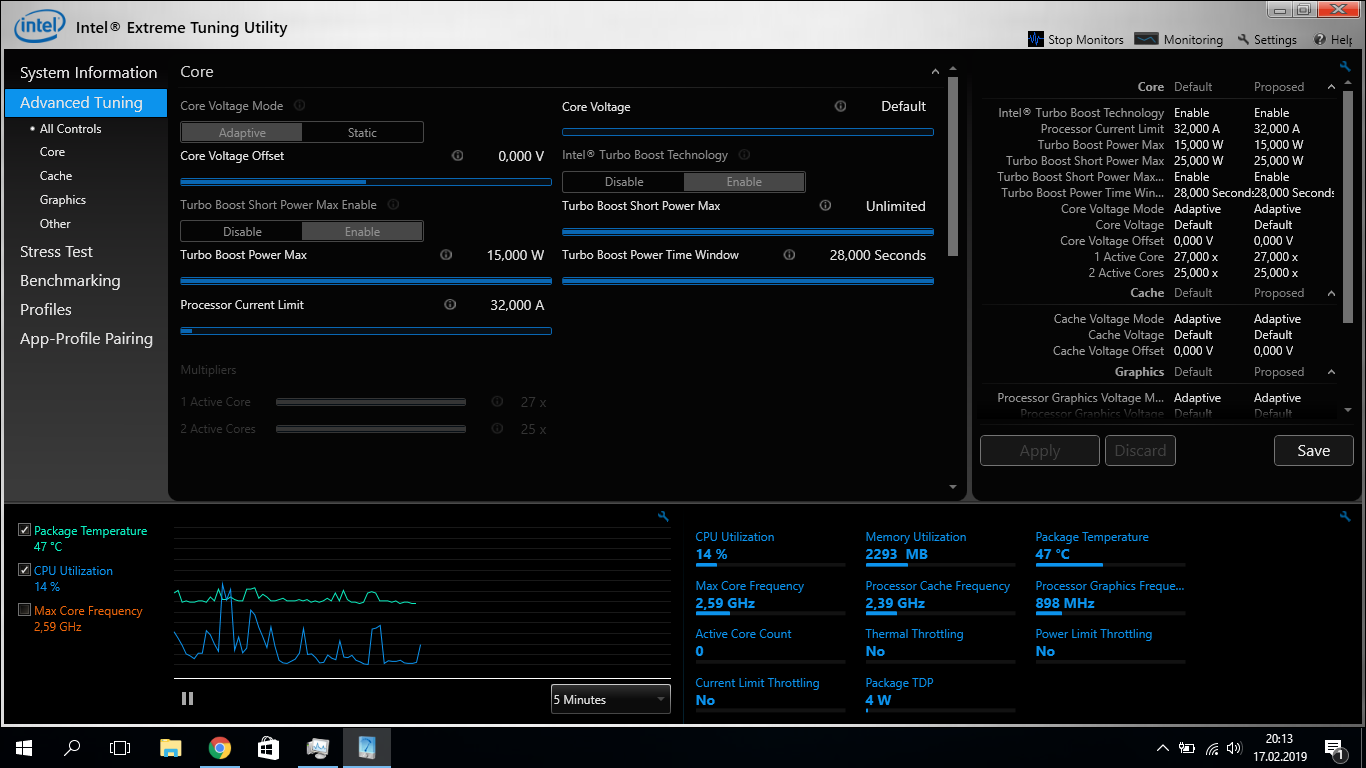The height and width of the screenshot is (768, 1366).
Task: Select Advanced Tuning section
Action: (x=86, y=102)
